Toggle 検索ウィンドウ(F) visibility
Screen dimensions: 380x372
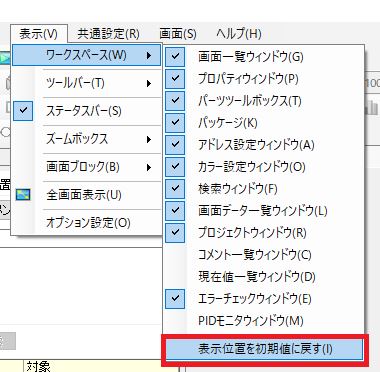coord(263,188)
